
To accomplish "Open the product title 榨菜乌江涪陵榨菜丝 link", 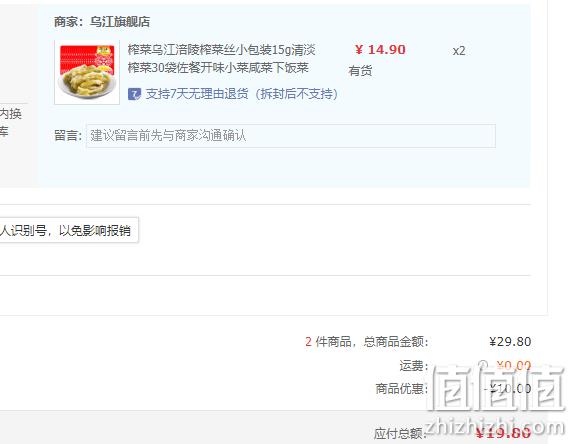I will click(221, 59).
